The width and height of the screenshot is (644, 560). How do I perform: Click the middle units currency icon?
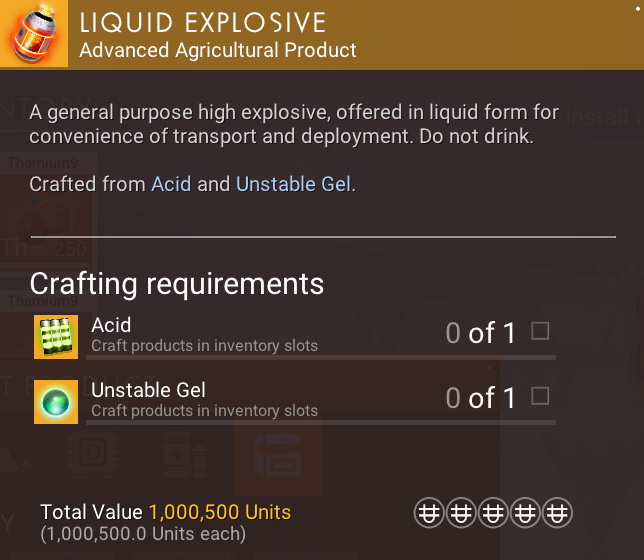[493, 514]
